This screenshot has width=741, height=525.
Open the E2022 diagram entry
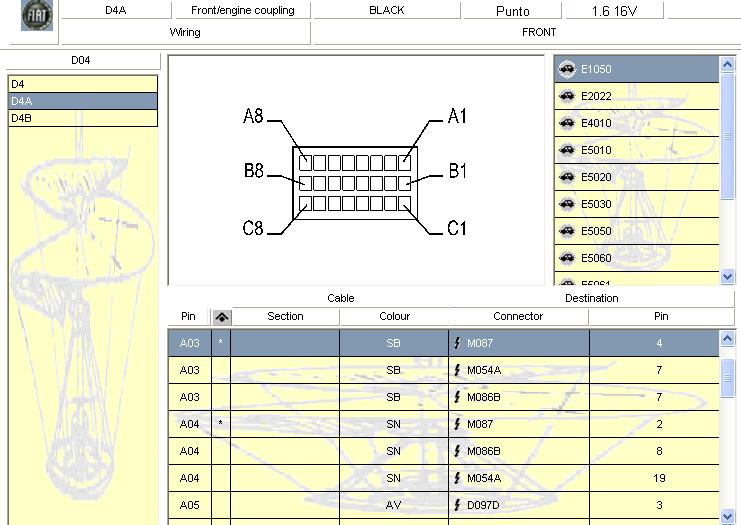click(637, 96)
